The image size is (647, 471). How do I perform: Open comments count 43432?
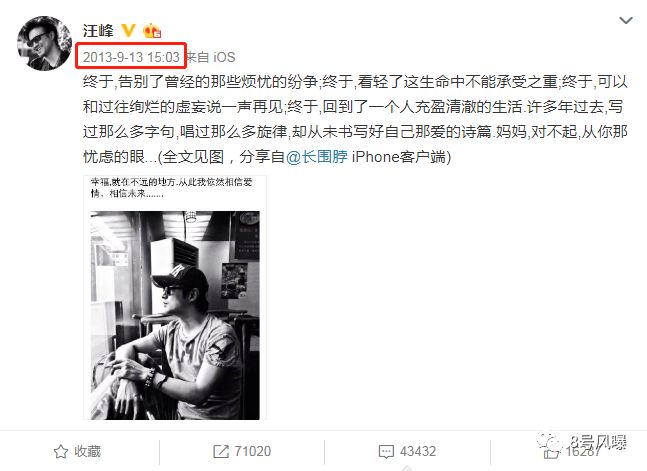(x=418, y=451)
